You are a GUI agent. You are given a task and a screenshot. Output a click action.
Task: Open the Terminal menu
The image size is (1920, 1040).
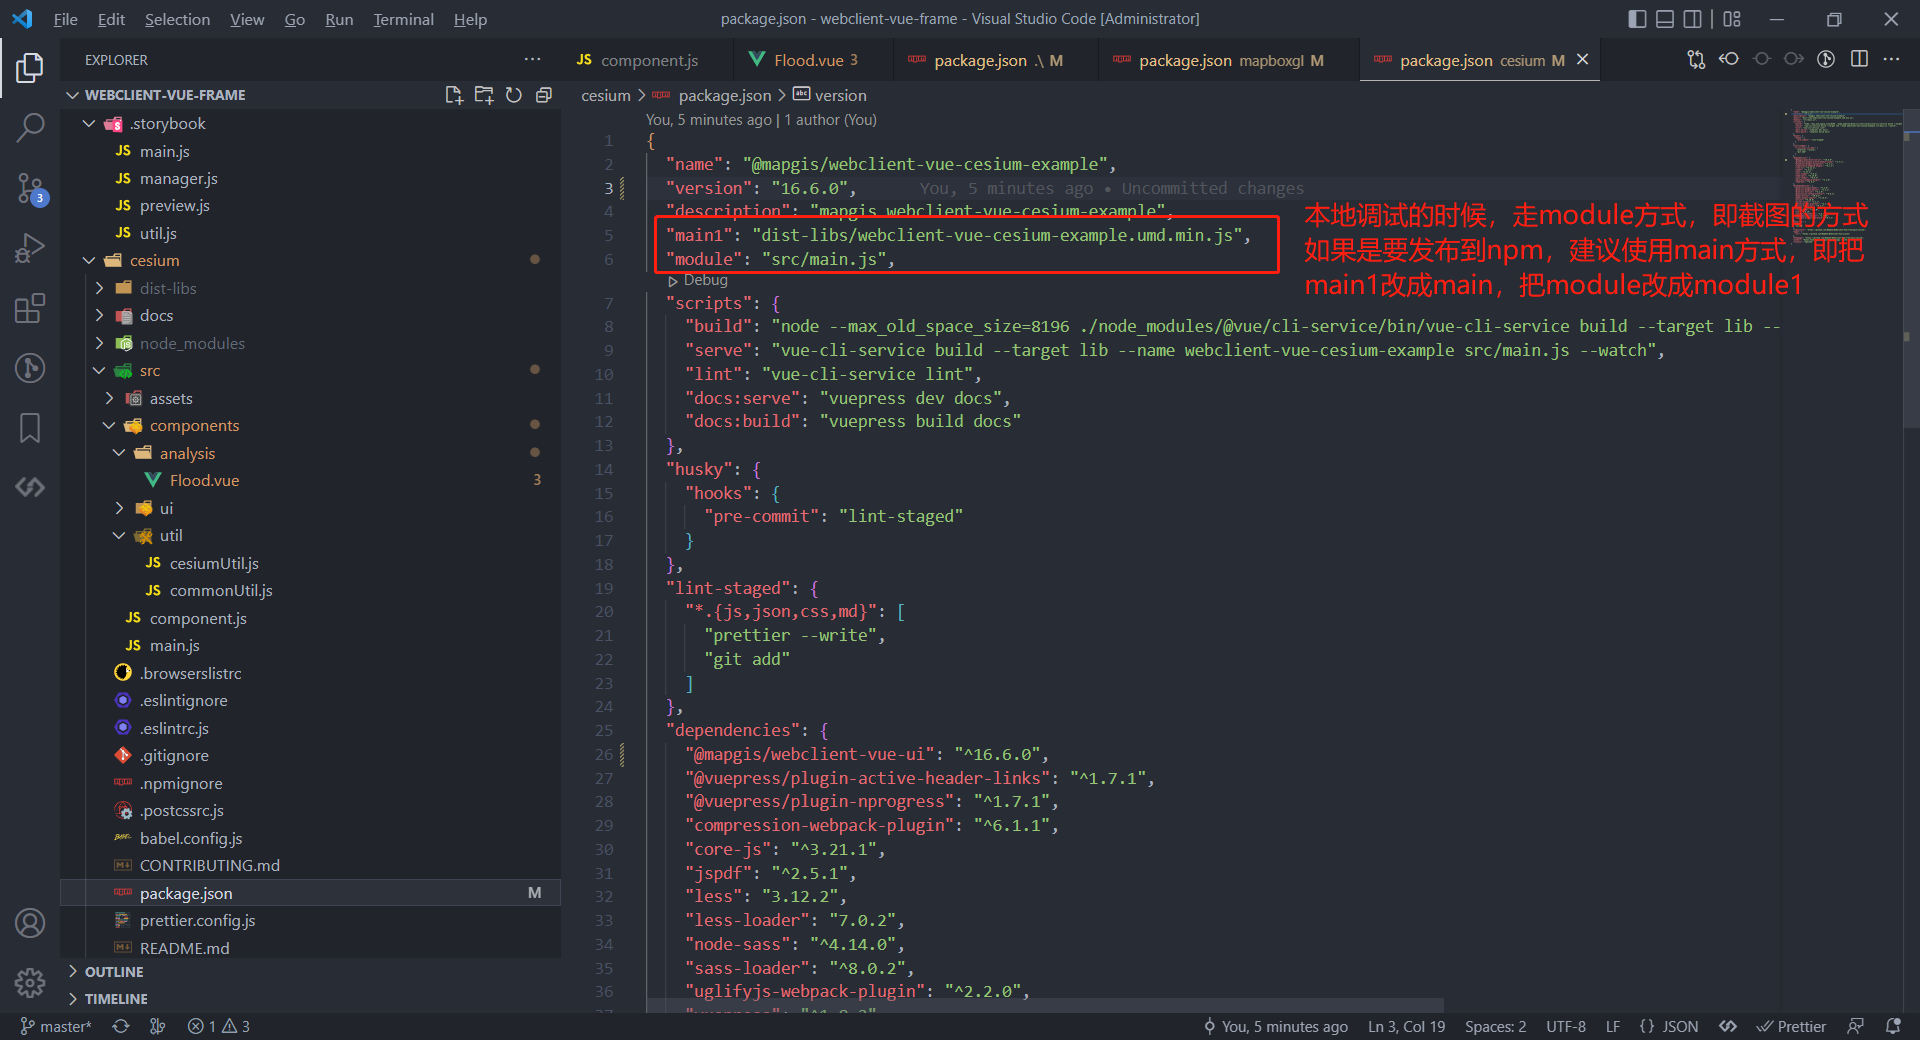click(x=403, y=19)
